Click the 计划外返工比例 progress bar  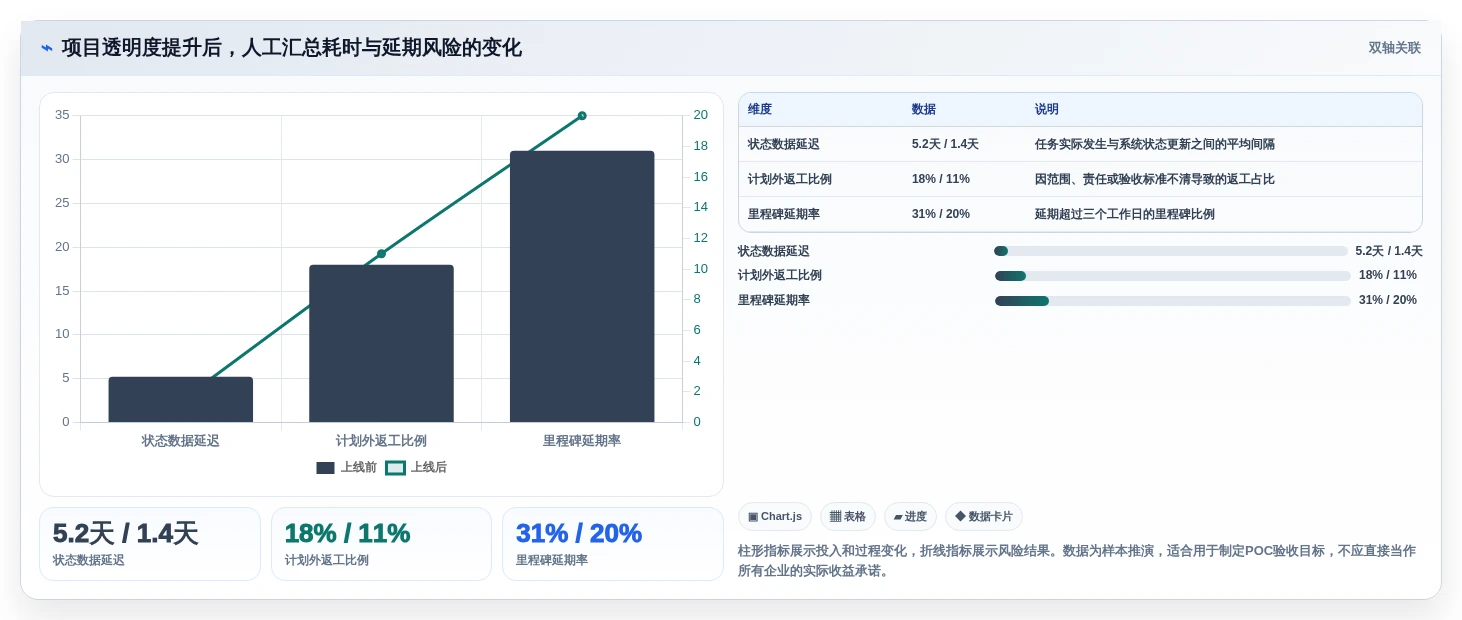point(1173,276)
